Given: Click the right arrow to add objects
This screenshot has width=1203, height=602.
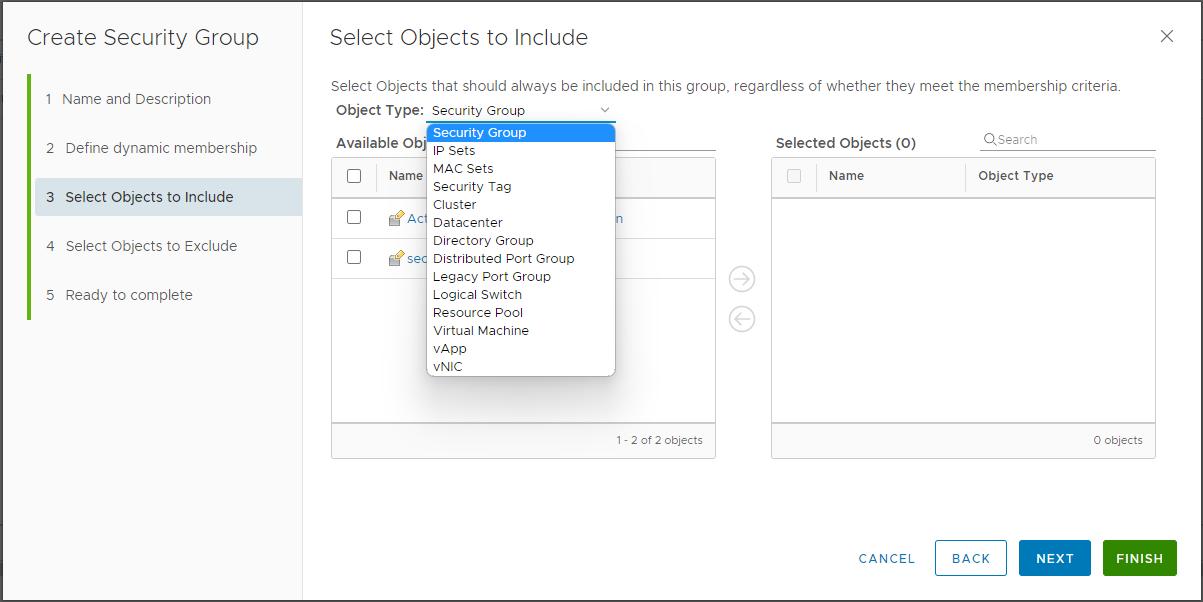Looking at the screenshot, I should point(742,279).
